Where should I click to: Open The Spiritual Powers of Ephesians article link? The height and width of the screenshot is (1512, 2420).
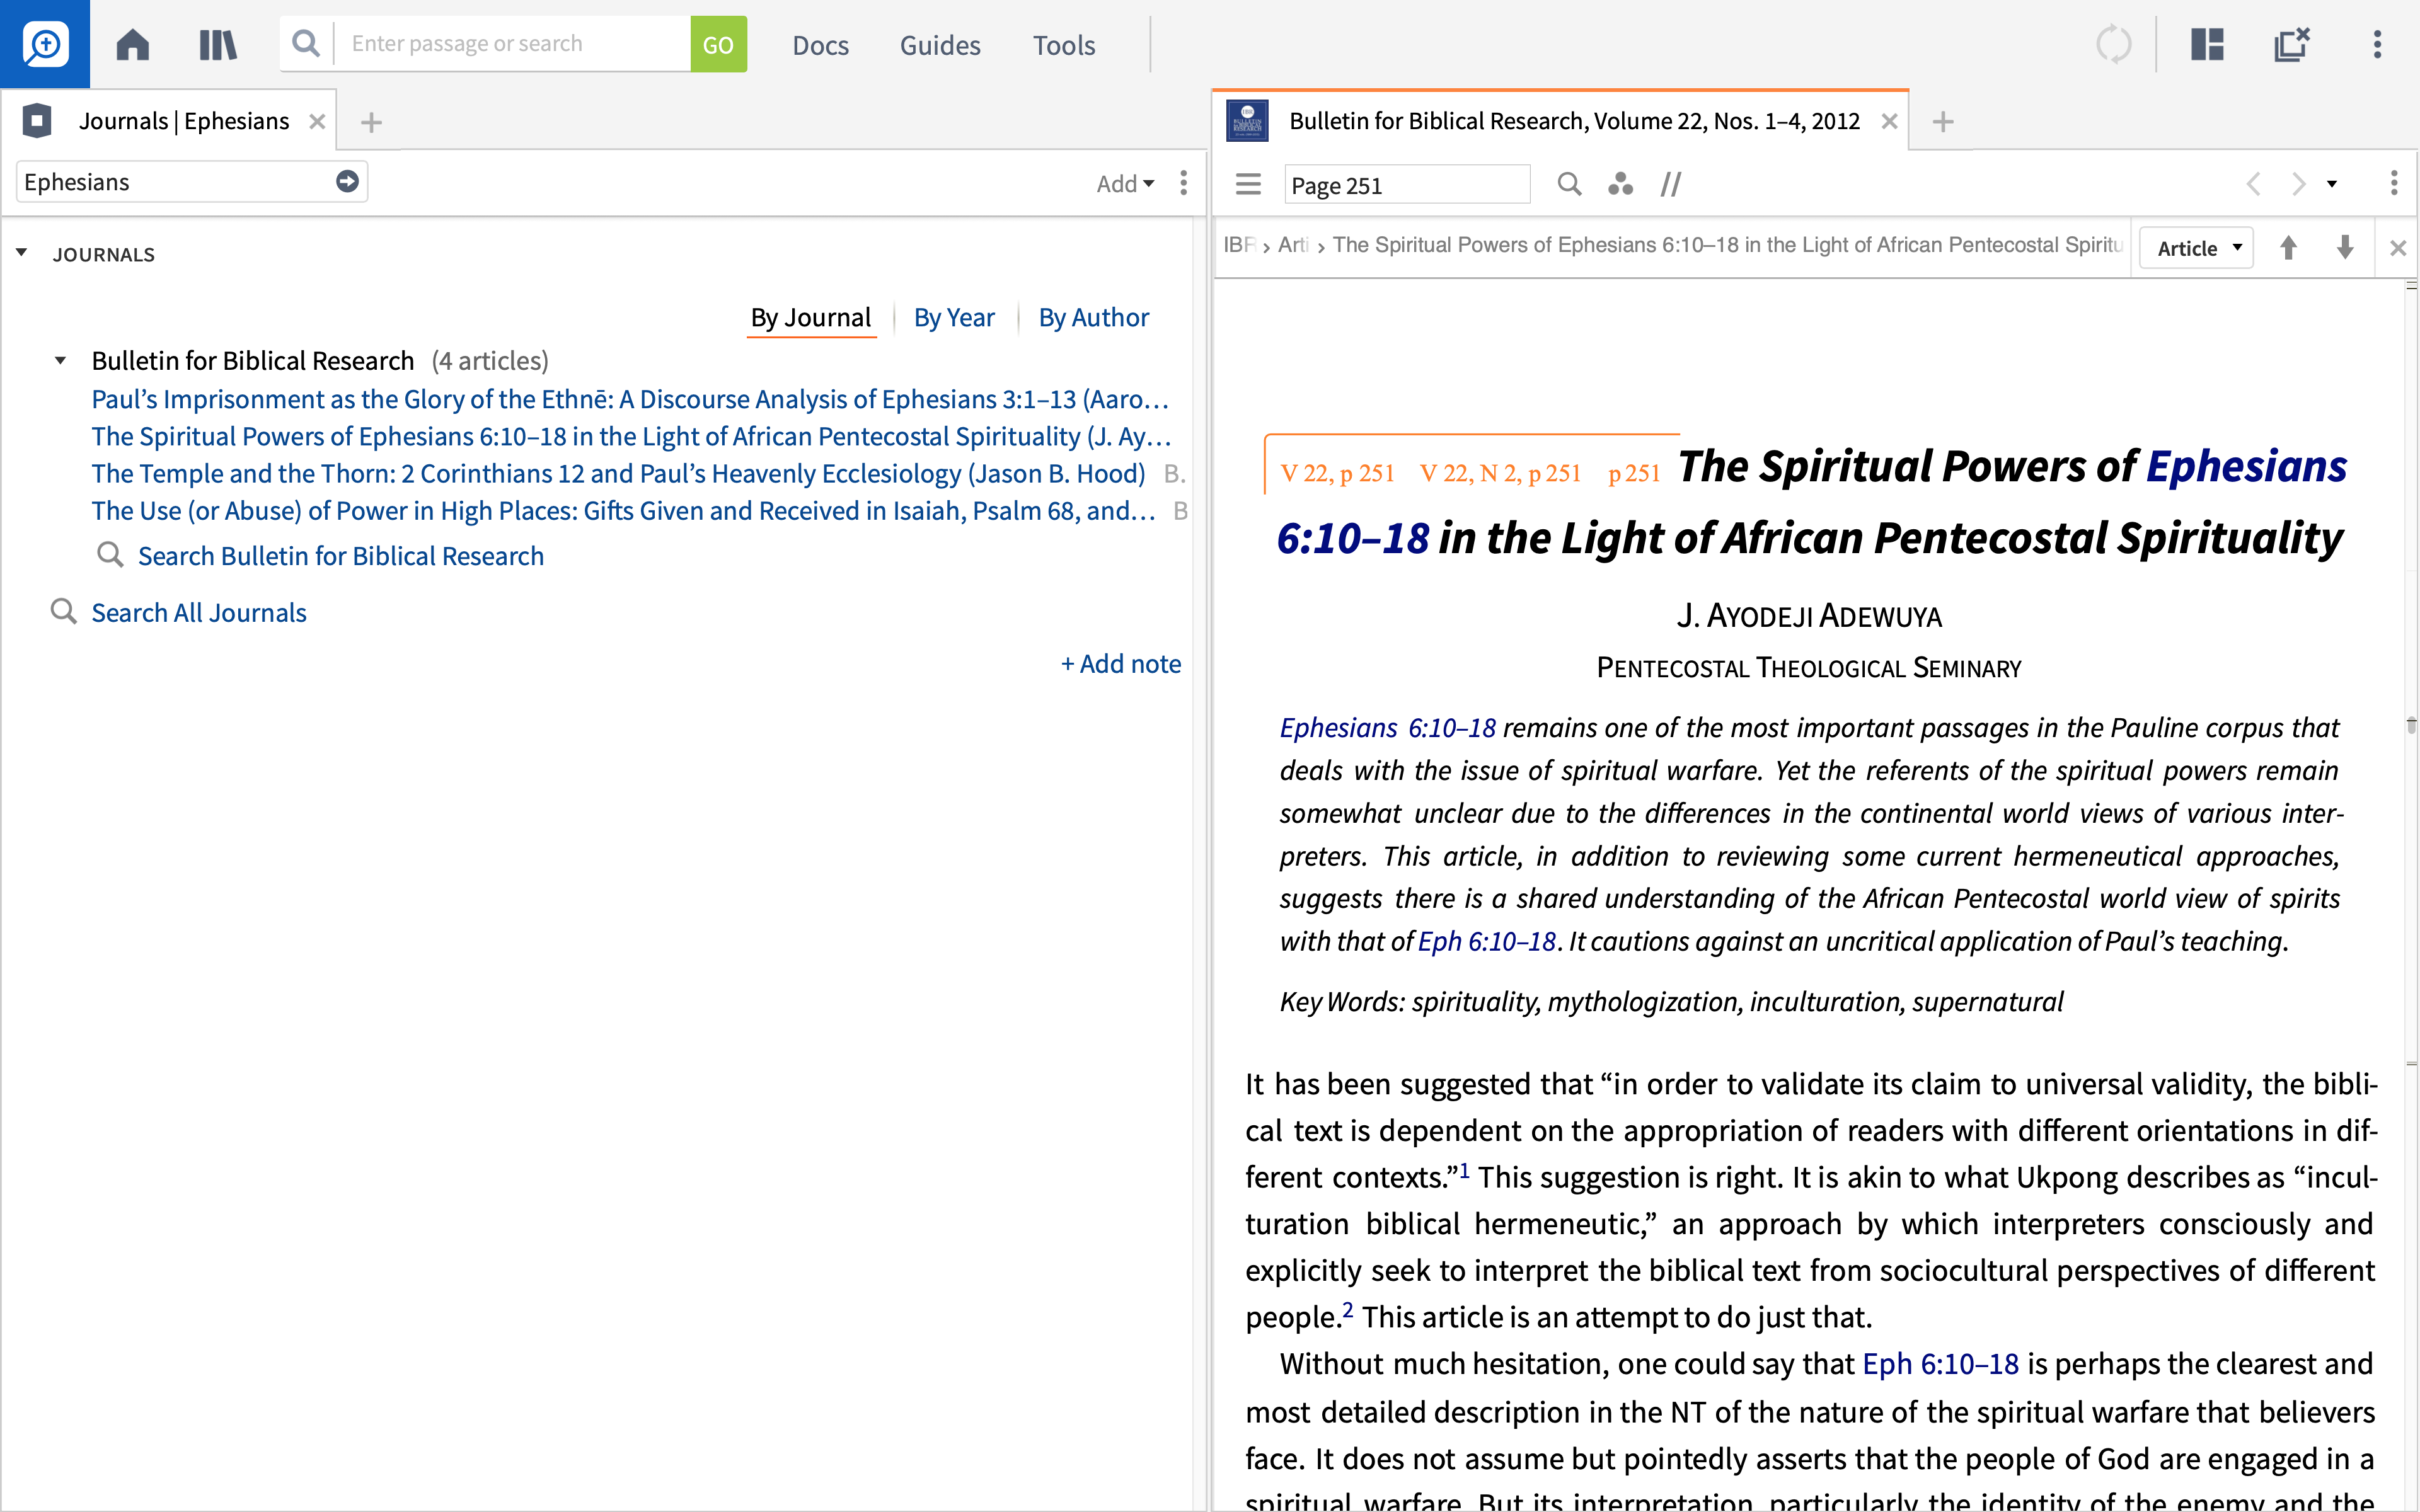pos(631,436)
